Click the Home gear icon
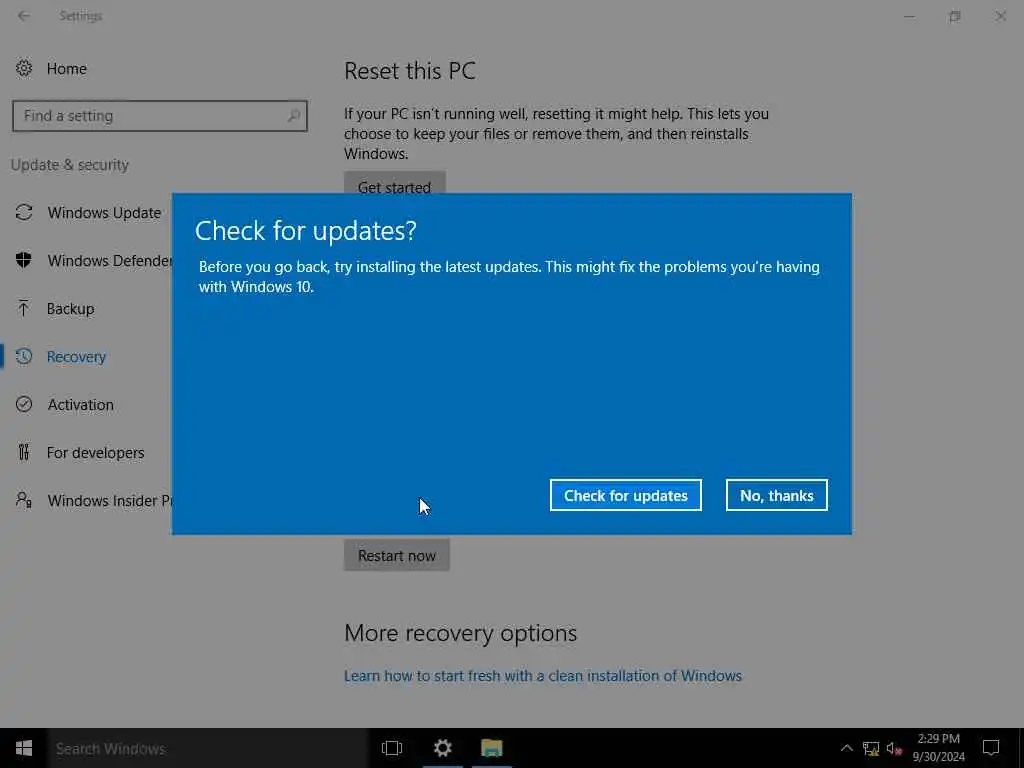The image size is (1024, 768). point(24,69)
